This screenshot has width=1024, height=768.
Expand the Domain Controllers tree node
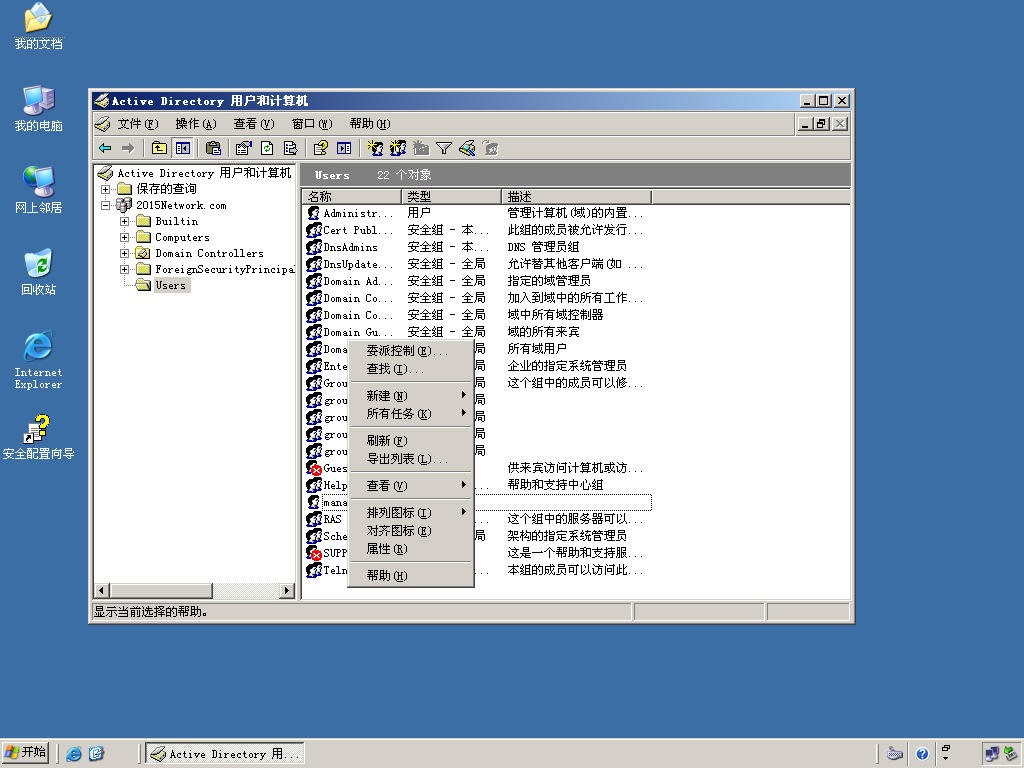click(124, 253)
